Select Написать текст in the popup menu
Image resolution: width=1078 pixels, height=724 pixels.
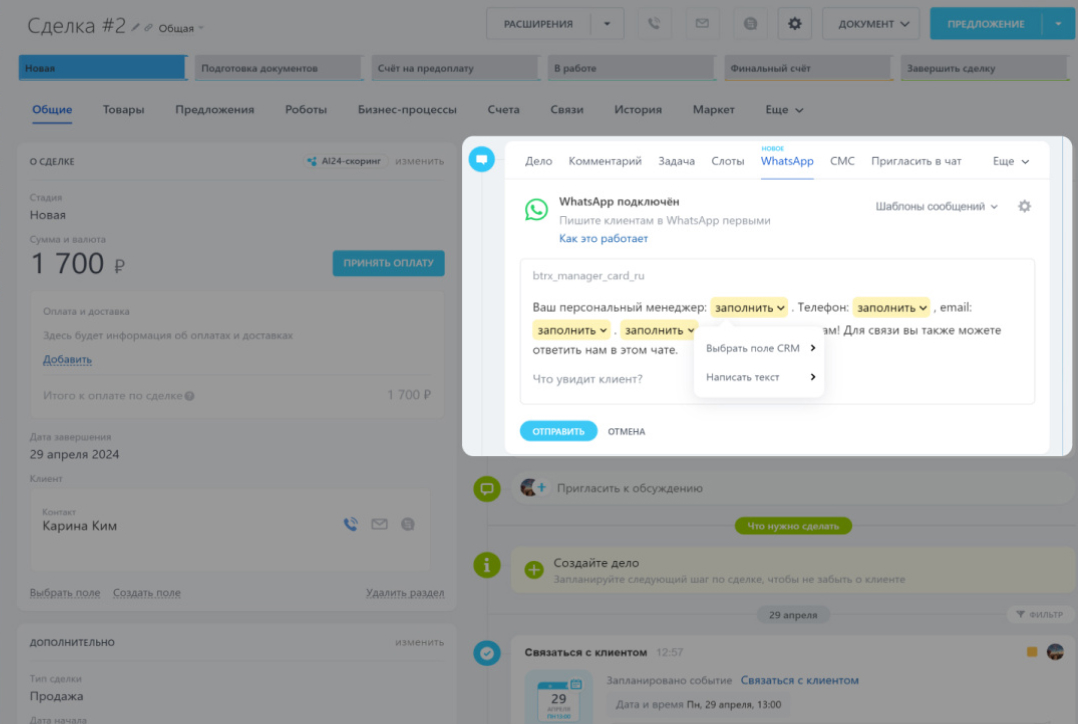[759, 377]
